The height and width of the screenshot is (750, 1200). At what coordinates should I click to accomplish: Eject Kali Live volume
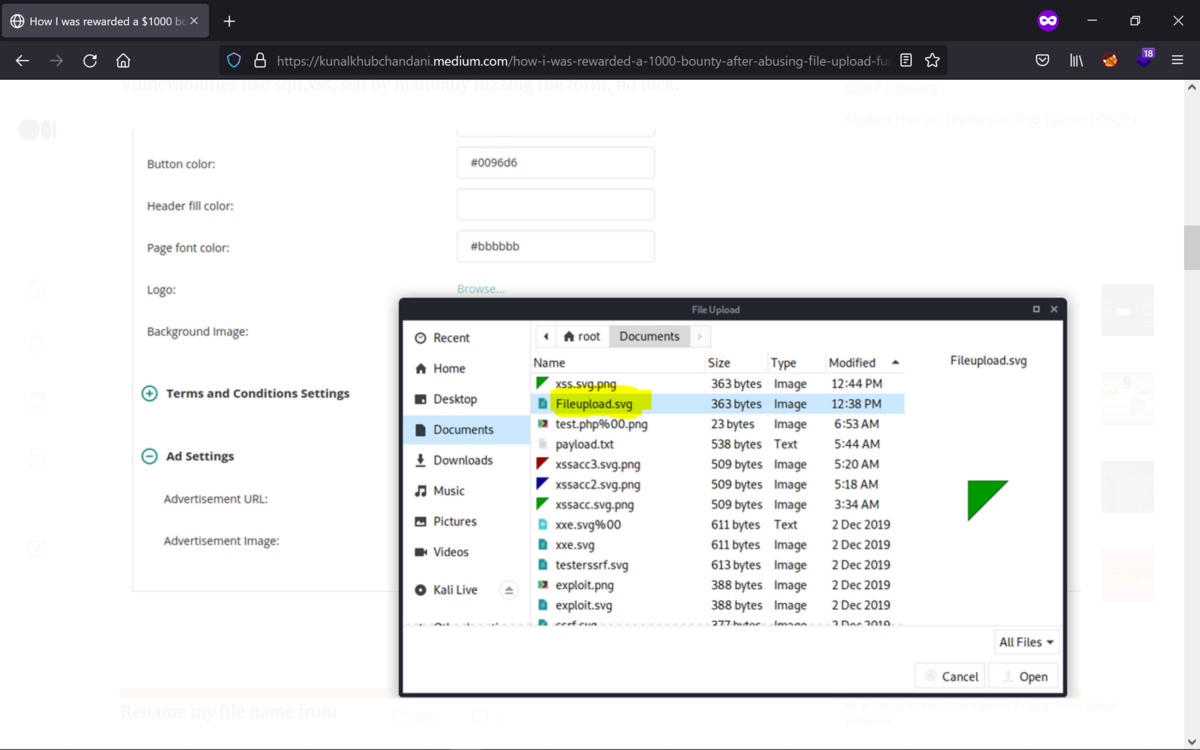509,590
